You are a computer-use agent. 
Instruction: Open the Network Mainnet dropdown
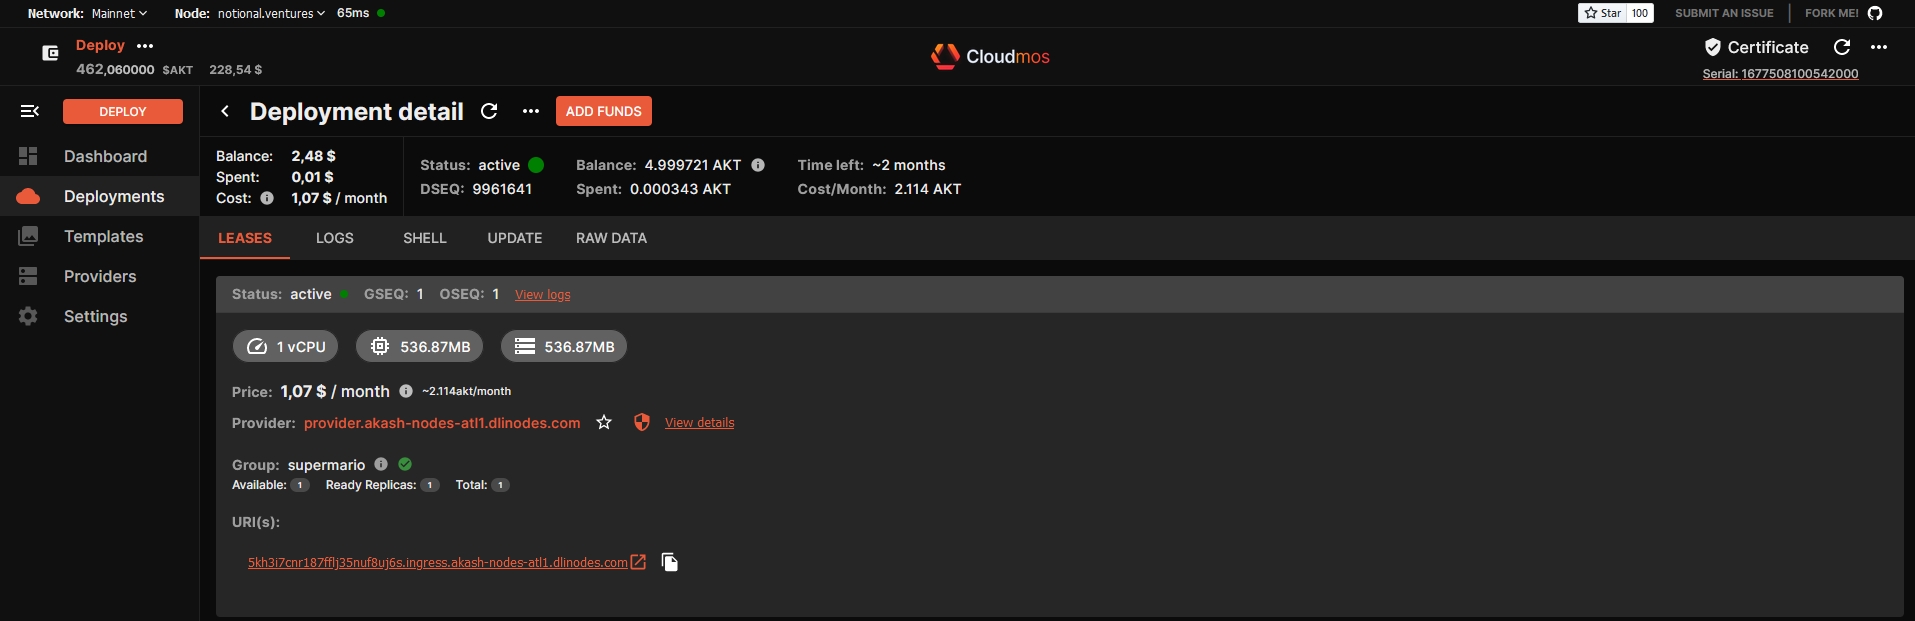[119, 13]
